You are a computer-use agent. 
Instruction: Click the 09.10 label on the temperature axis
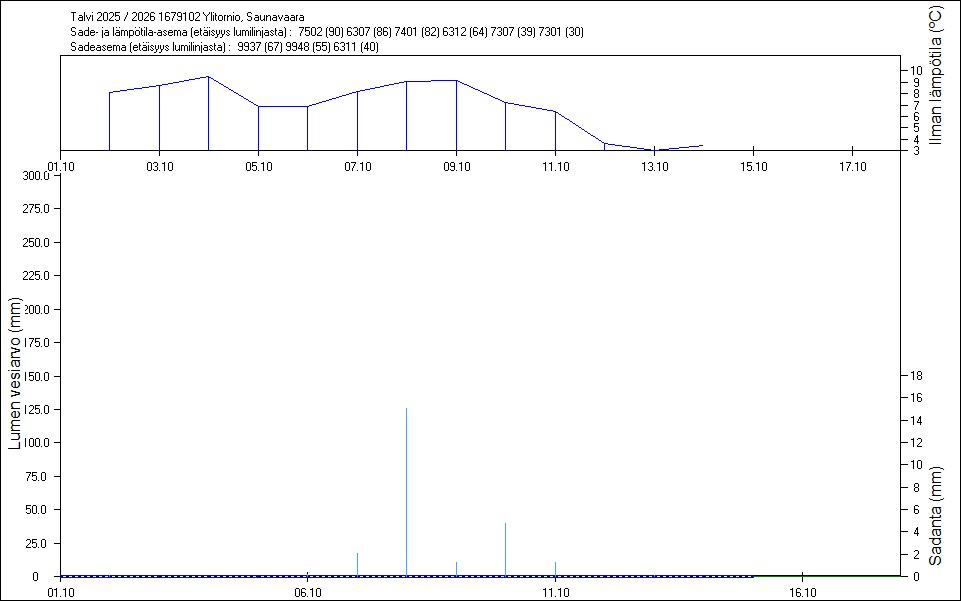pyautogui.click(x=456, y=167)
